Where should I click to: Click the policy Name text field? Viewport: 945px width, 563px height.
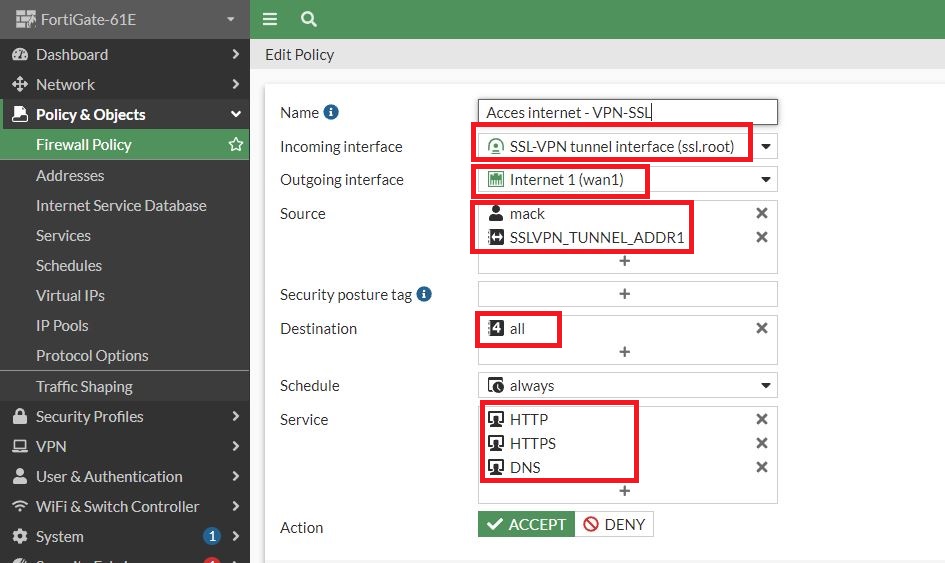[x=627, y=112]
